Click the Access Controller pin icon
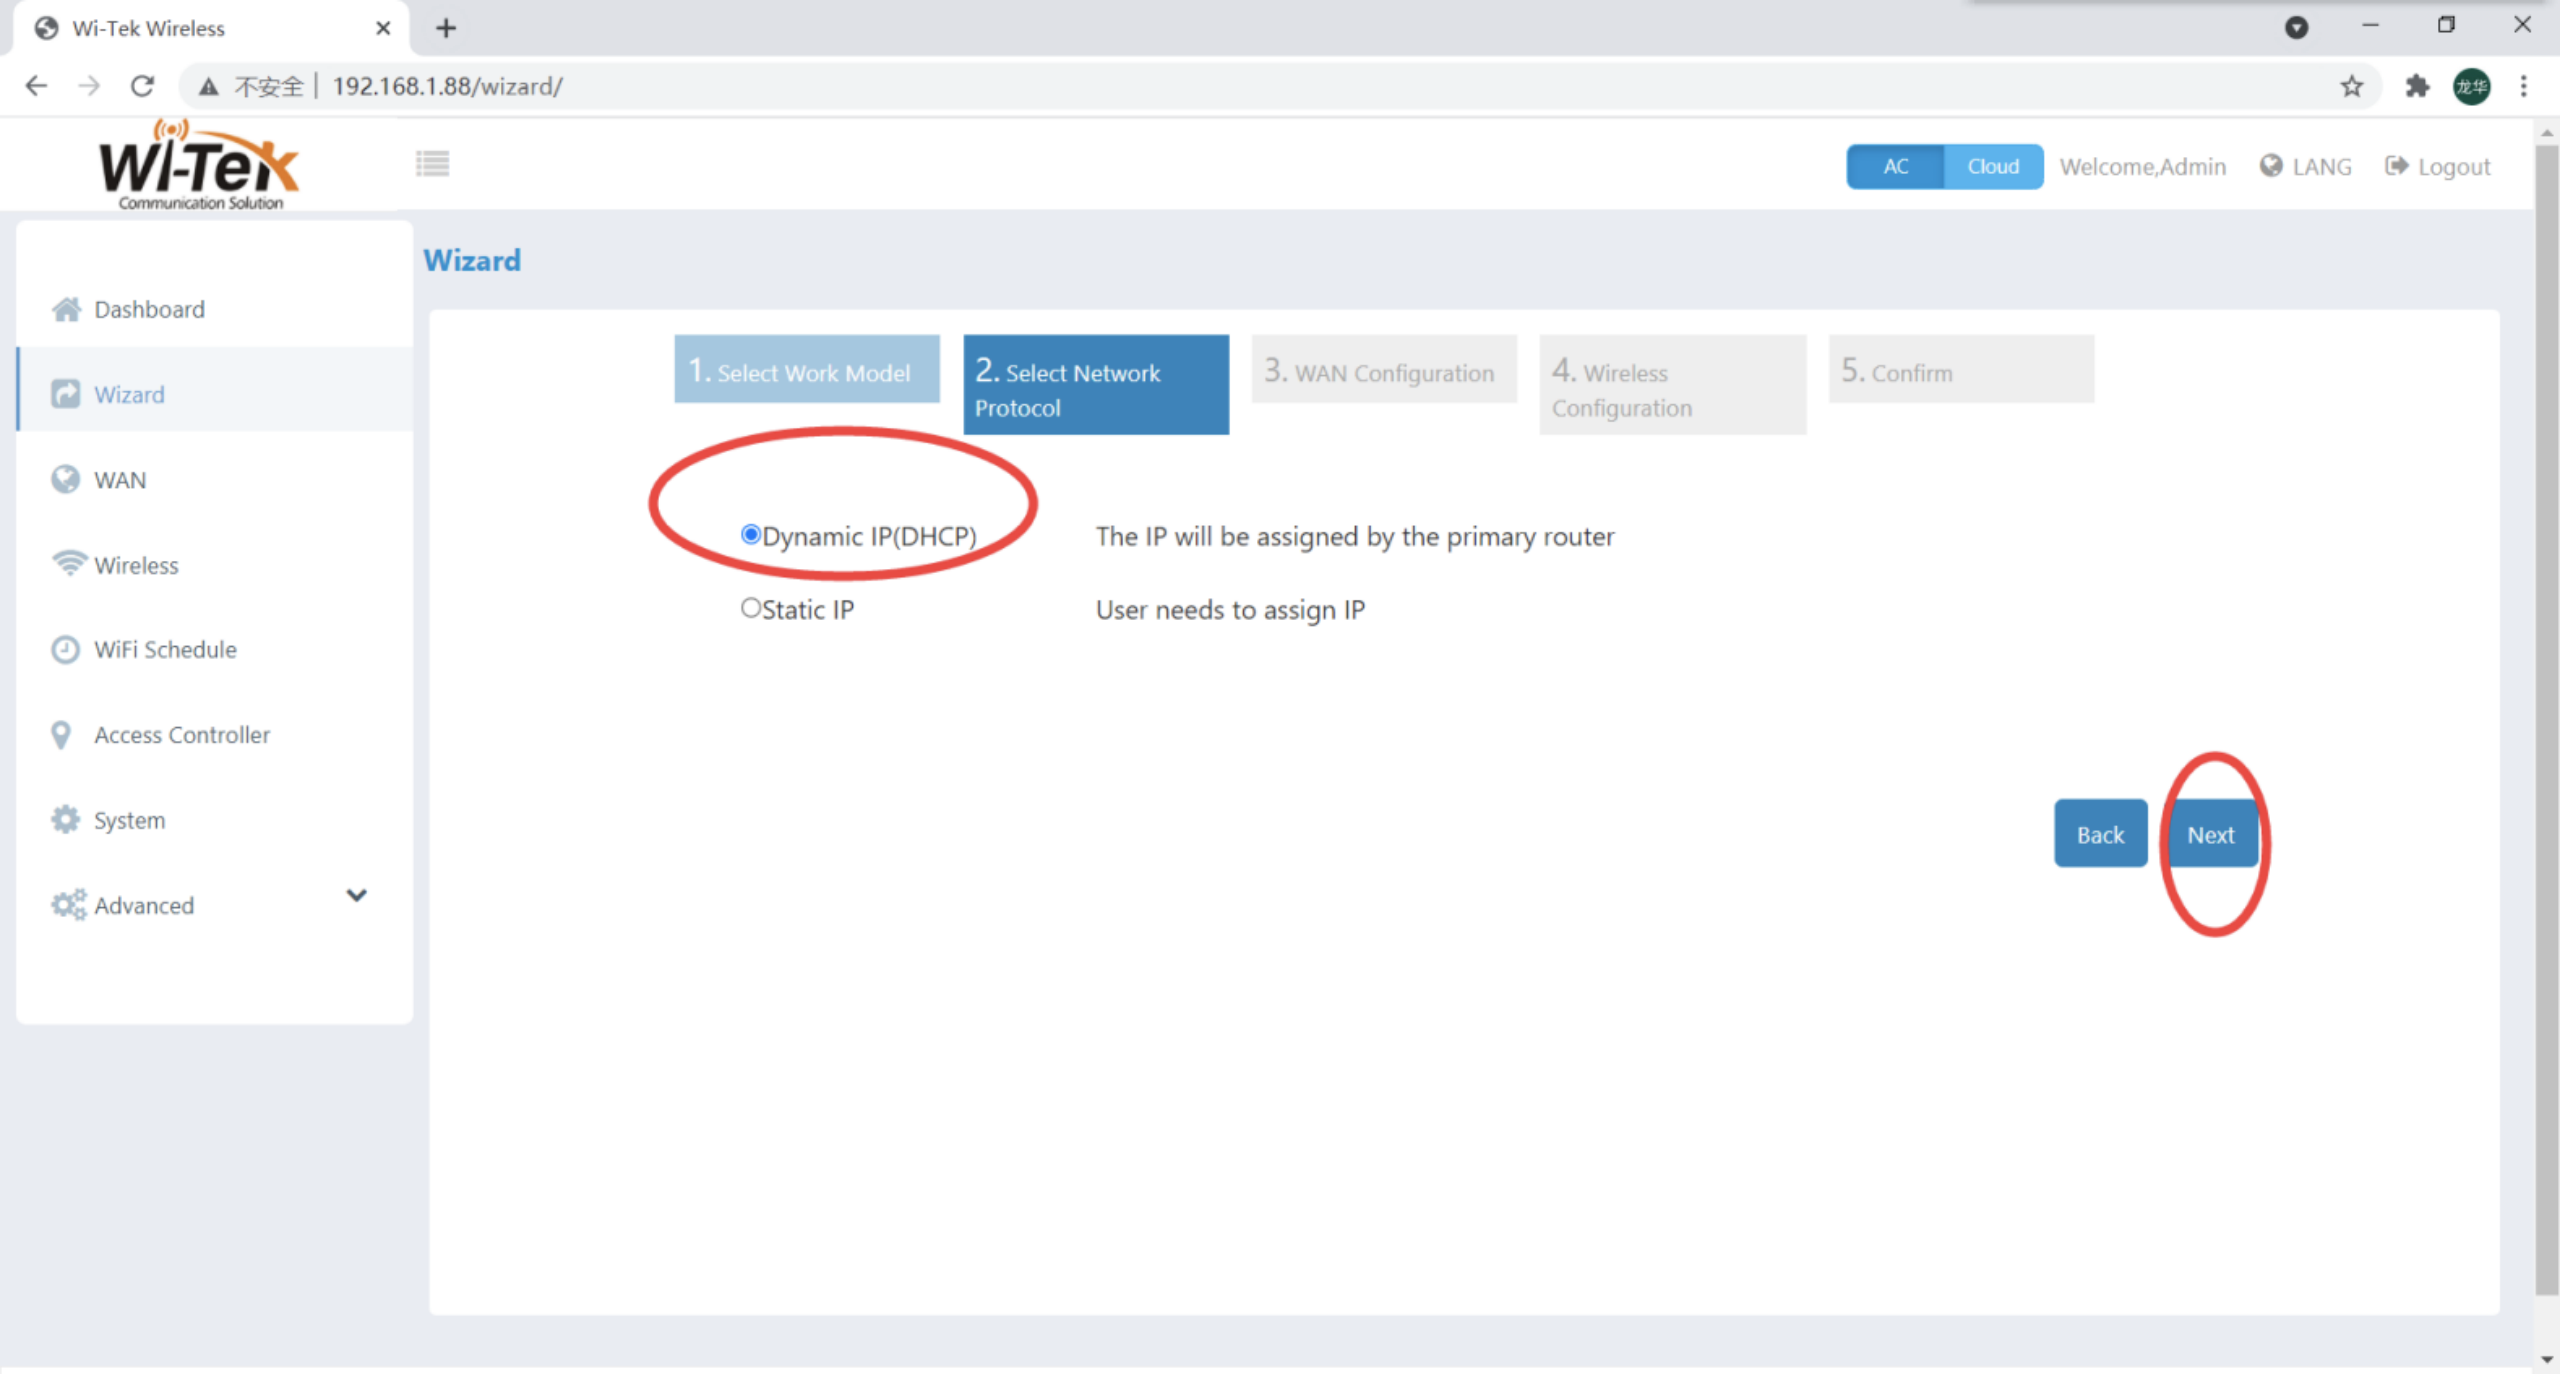 click(x=61, y=735)
